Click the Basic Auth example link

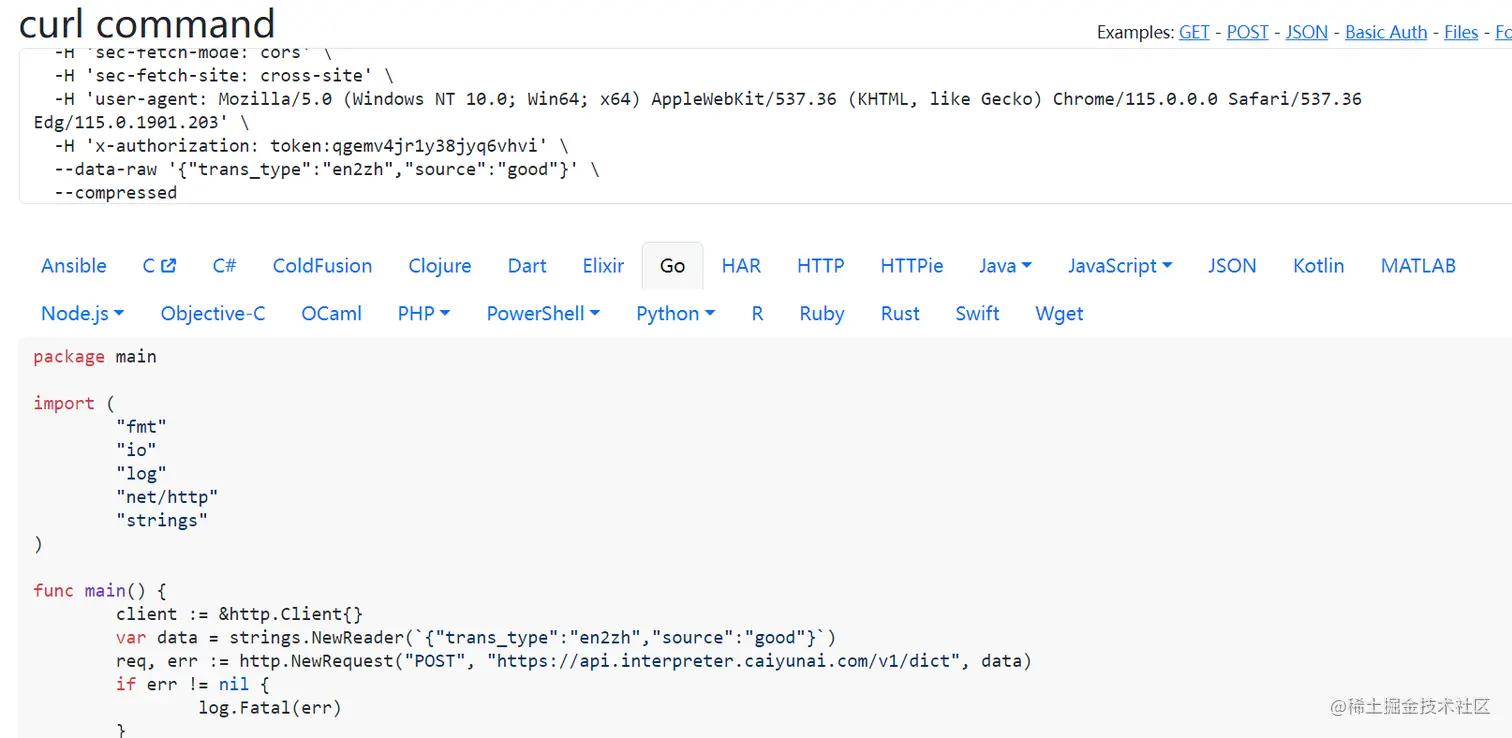click(1385, 32)
